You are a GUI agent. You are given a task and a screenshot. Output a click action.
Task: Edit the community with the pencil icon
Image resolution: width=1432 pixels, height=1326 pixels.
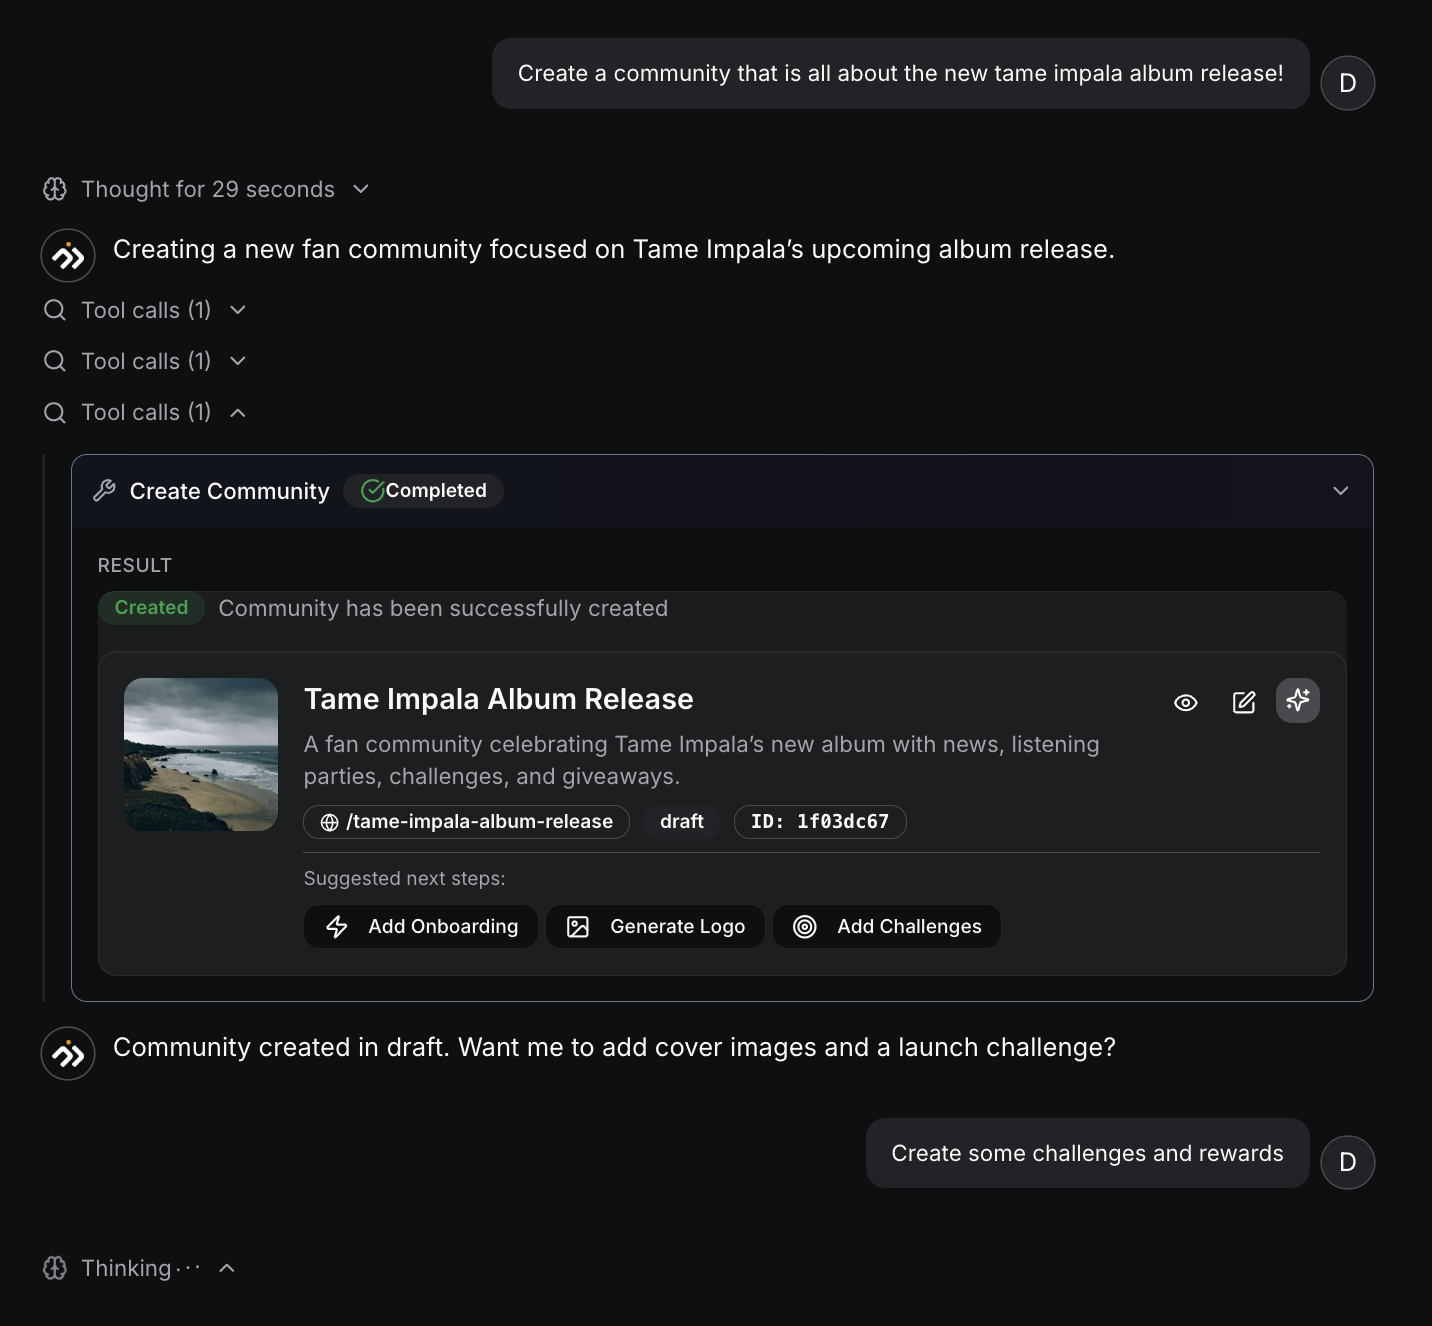pyautogui.click(x=1244, y=702)
